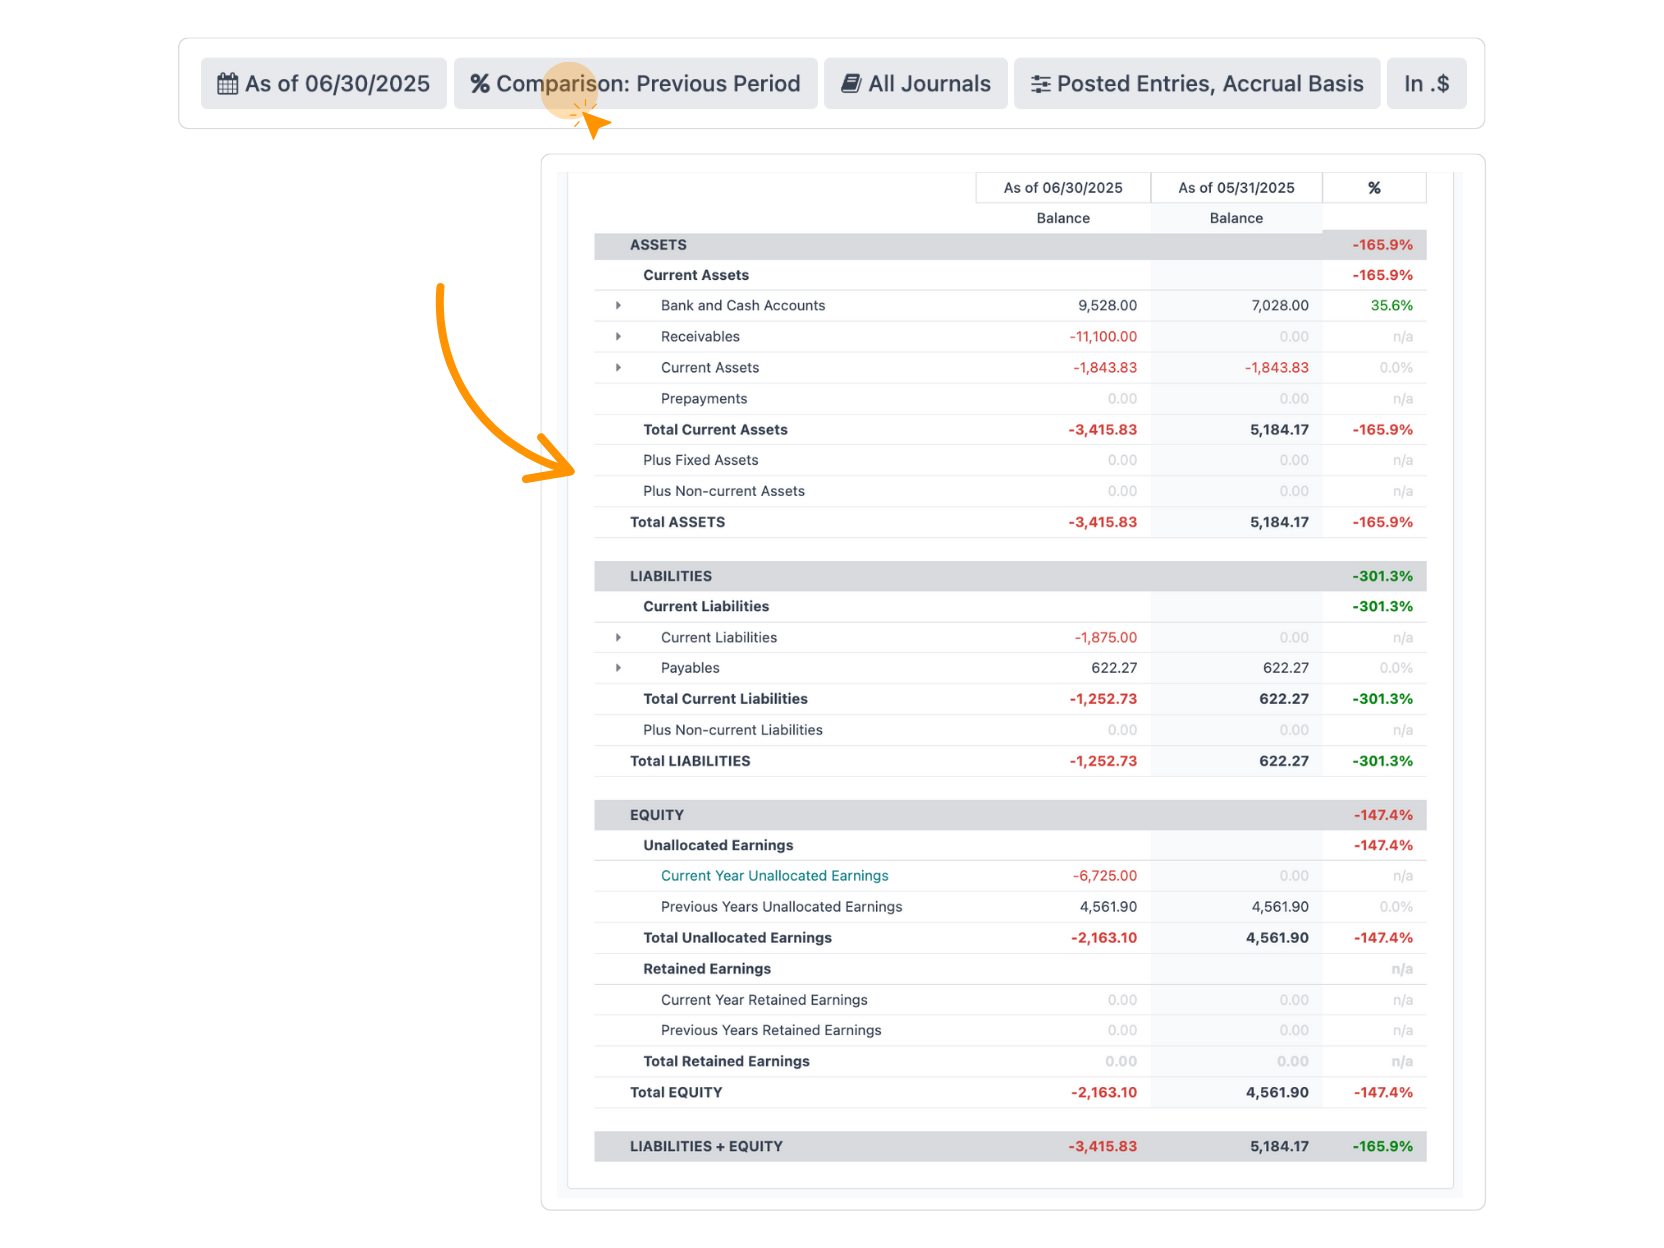This screenshot has width=1664, height=1248.
Task: Click the LIABILITIES + EQUITY total row
Action: pyautogui.click(x=706, y=1146)
